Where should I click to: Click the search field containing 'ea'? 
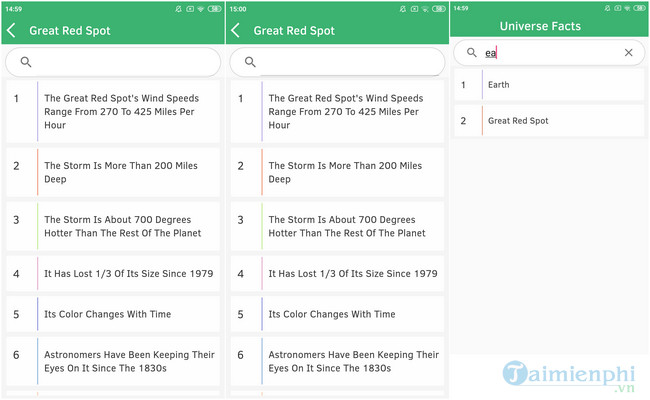pyautogui.click(x=550, y=53)
